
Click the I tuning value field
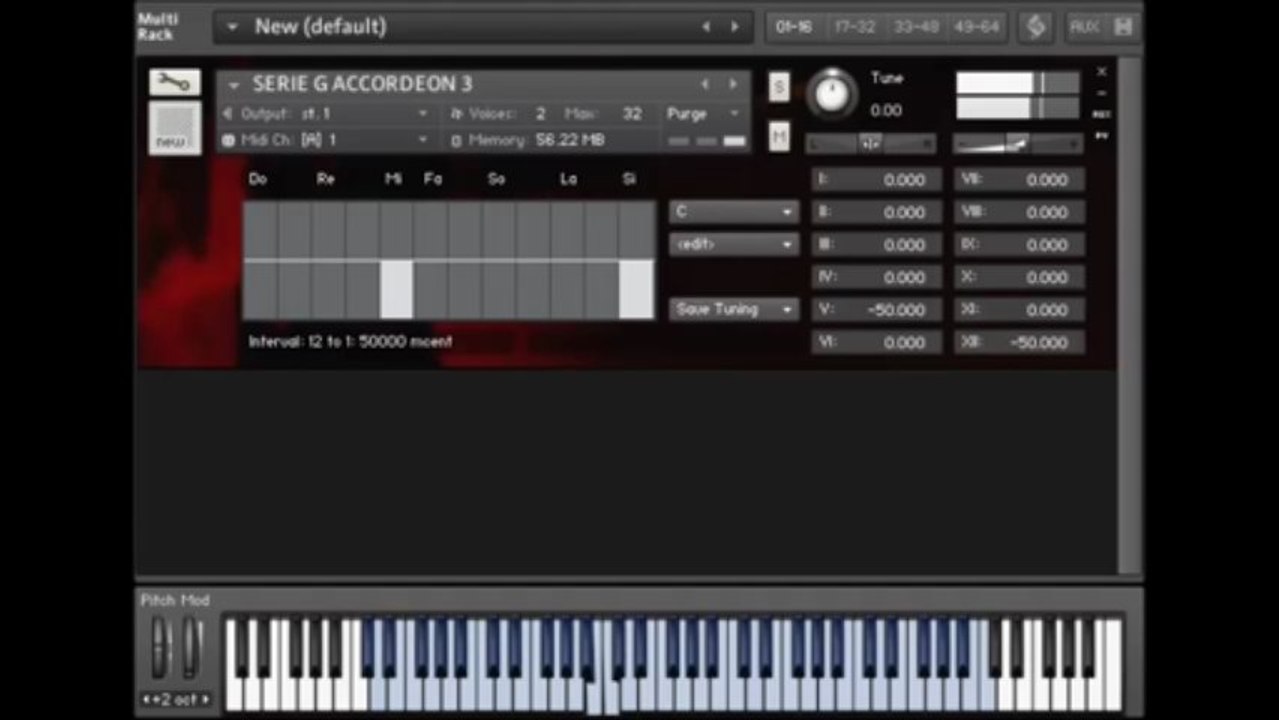876,180
